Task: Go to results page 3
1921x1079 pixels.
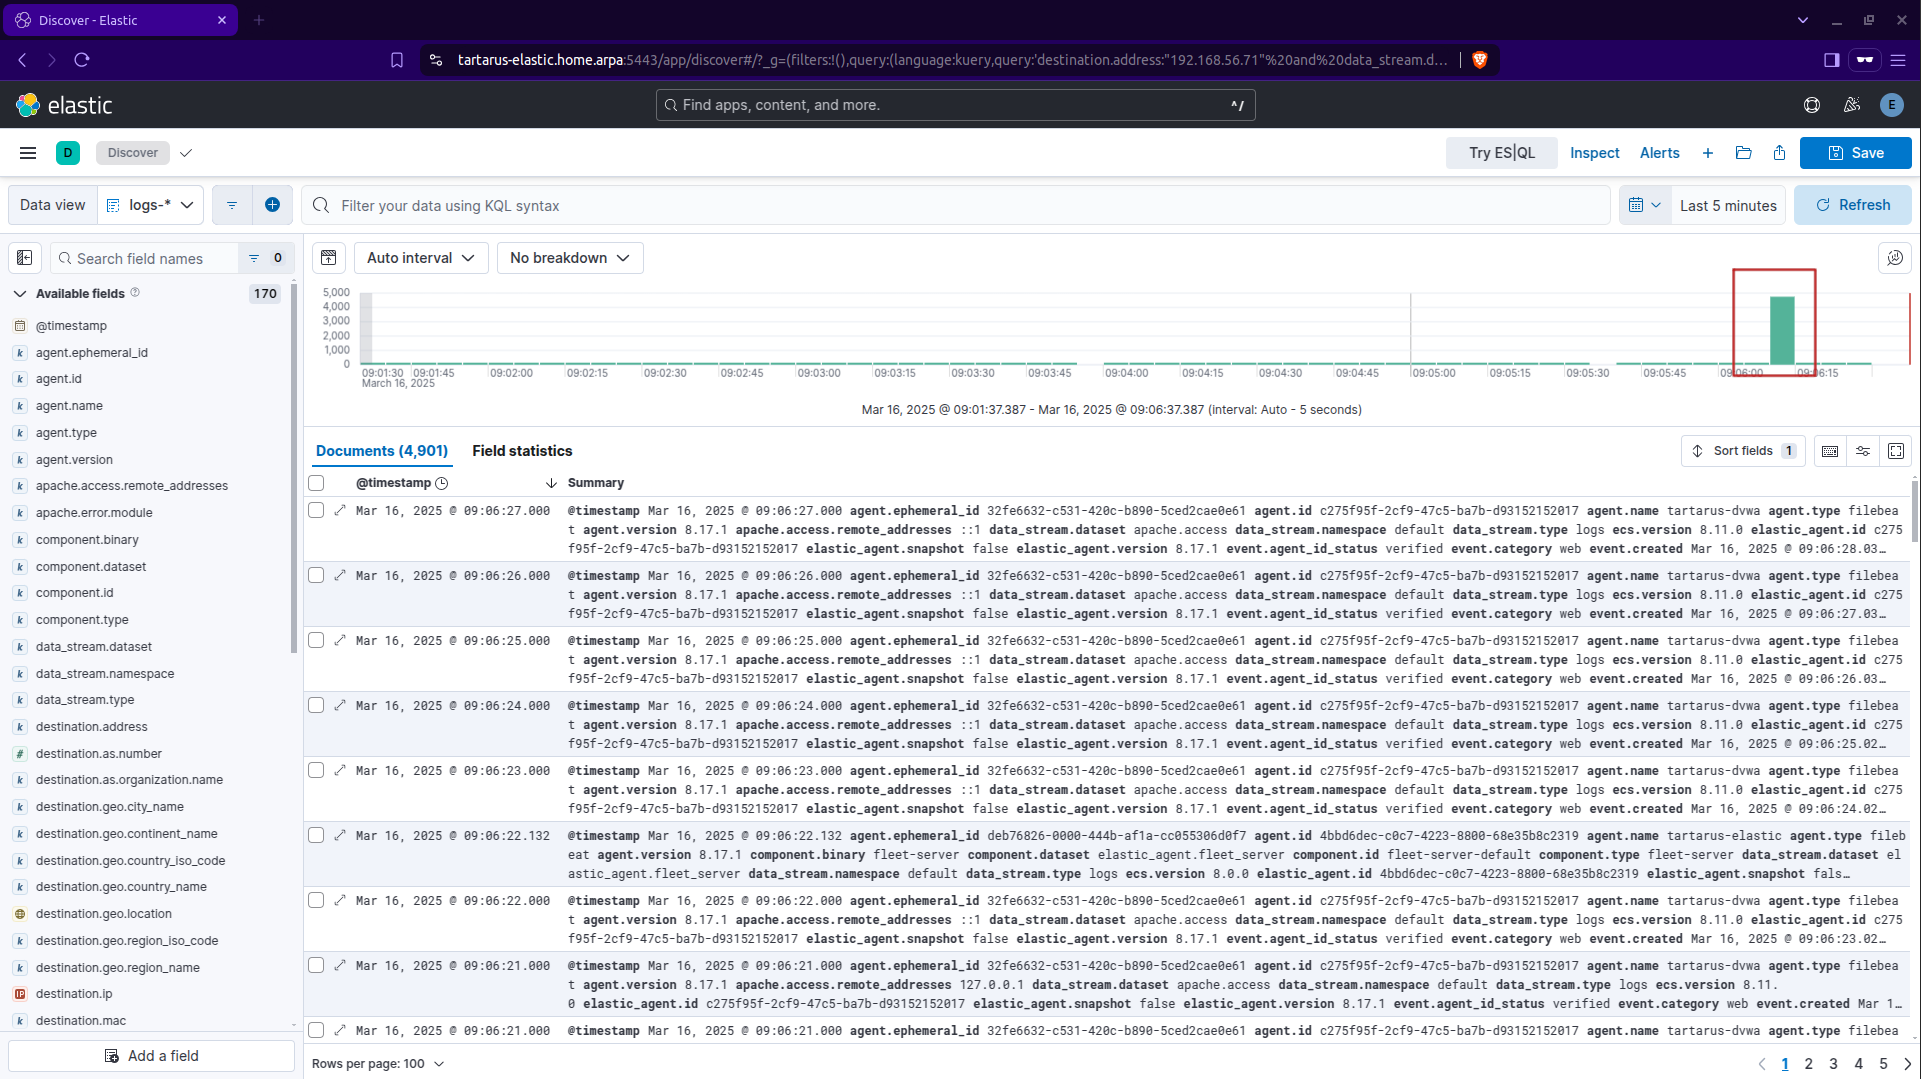Action: pos(1833,1064)
